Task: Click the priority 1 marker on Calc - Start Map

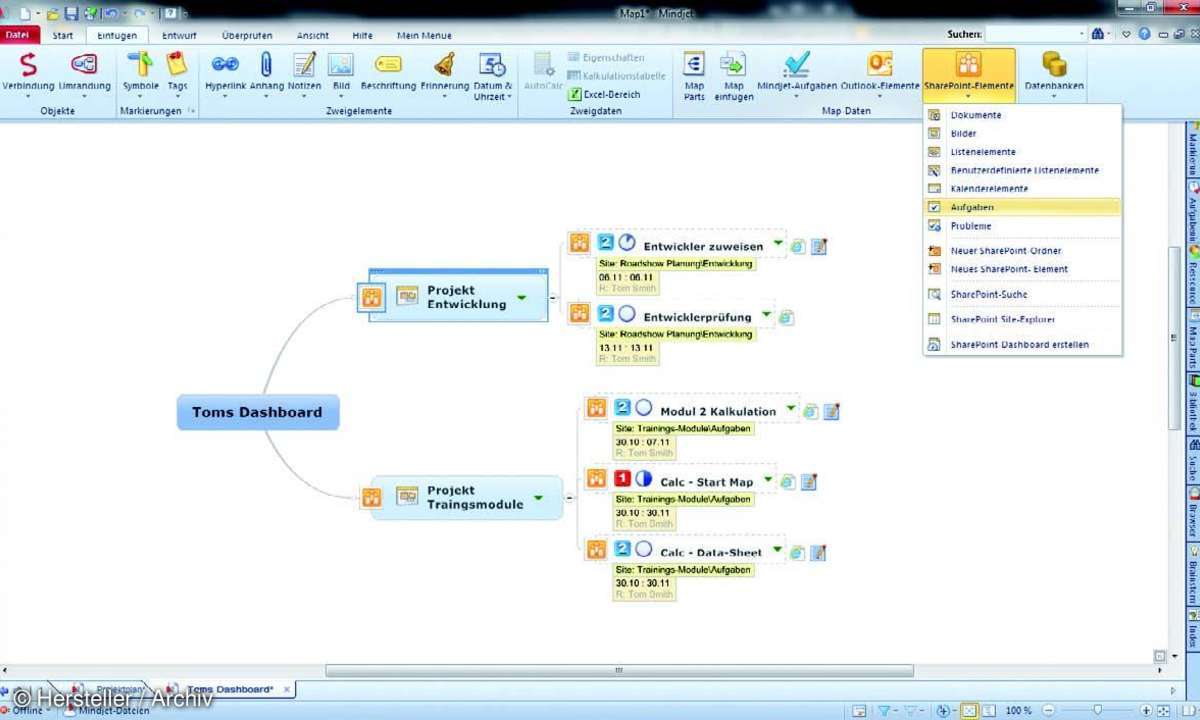Action: click(x=621, y=480)
